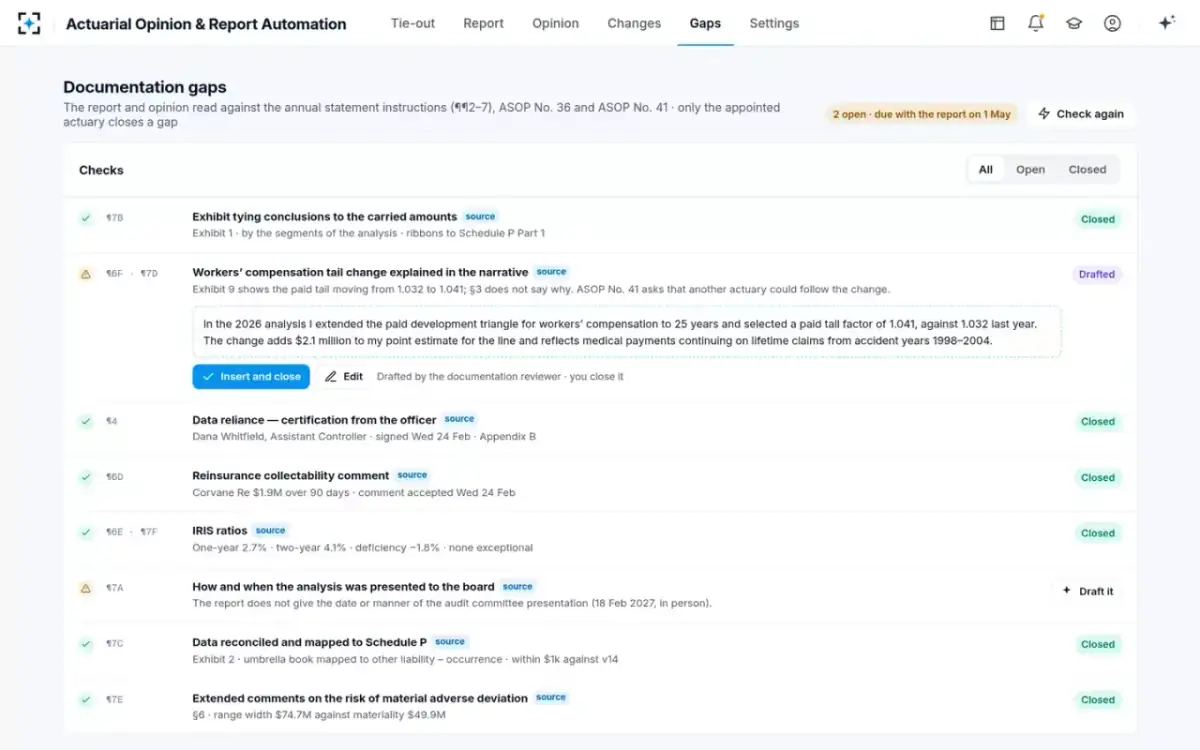The height and width of the screenshot is (750, 1200).
Task: Open the sparkle assistant icon
Action: point(1166,23)
